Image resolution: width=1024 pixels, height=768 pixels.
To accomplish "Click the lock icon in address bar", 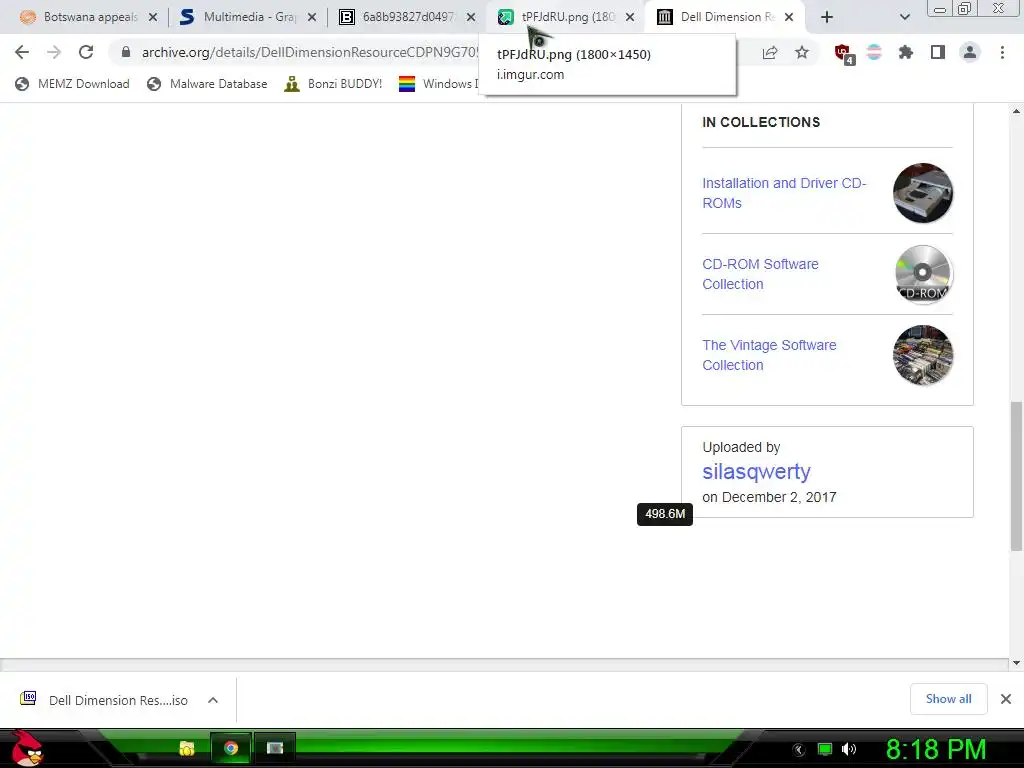I will click(126, 52).
